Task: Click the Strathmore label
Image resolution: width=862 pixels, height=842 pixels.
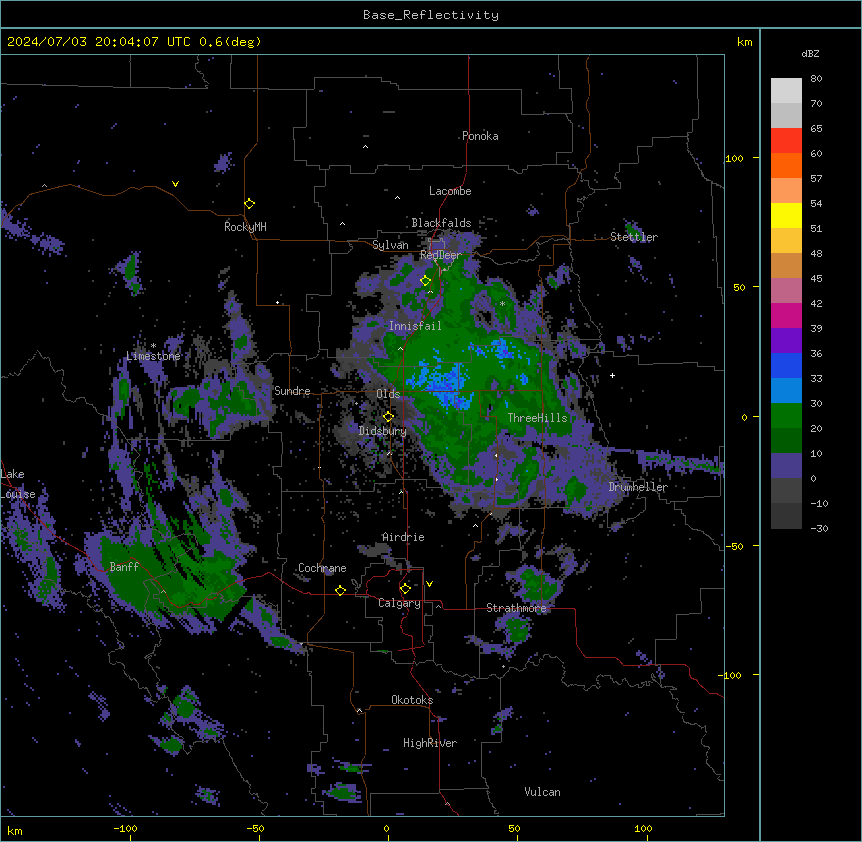Action: click(x=516, y=608)
